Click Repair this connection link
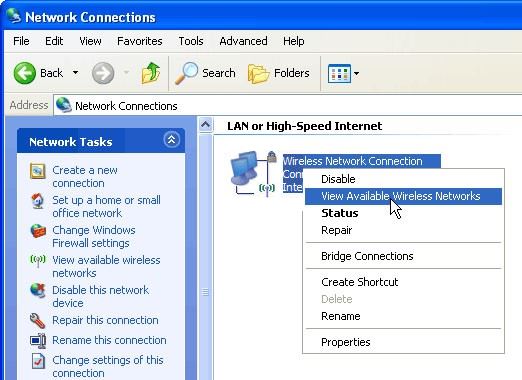Screen dimensions: 522x380 tap(105, 320)
